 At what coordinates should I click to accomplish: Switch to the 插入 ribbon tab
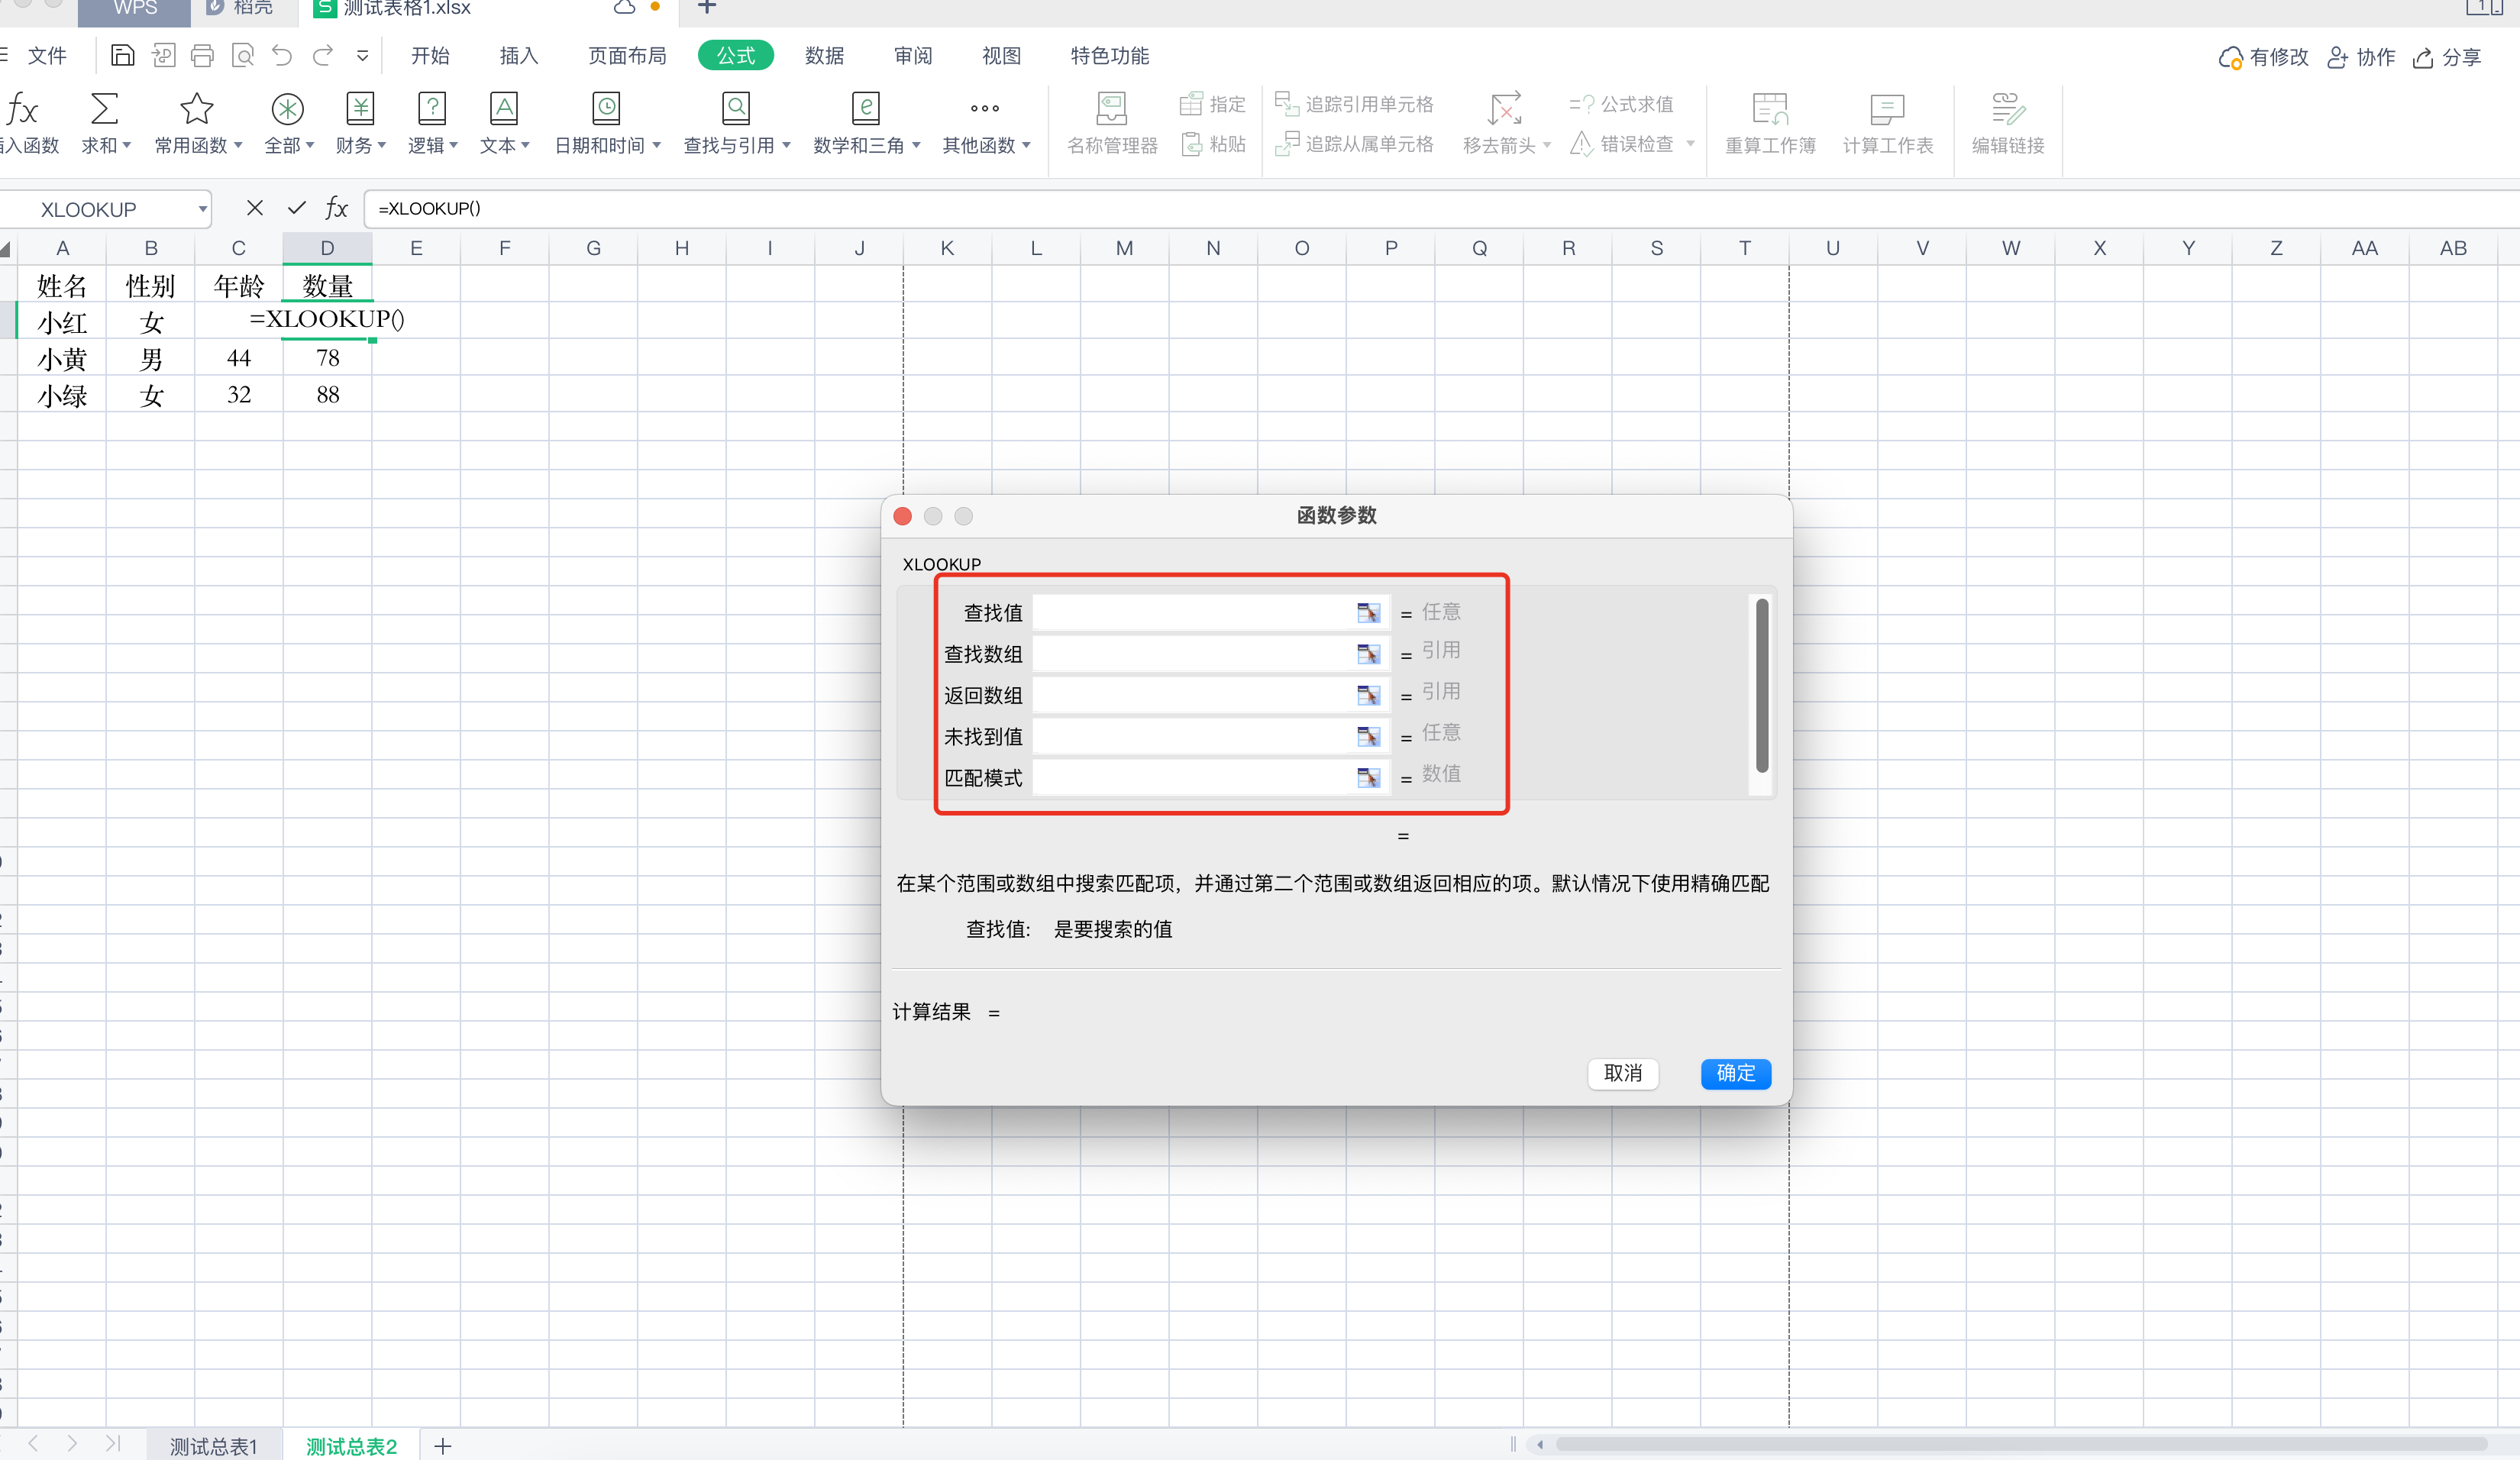[x=518, y=56]
